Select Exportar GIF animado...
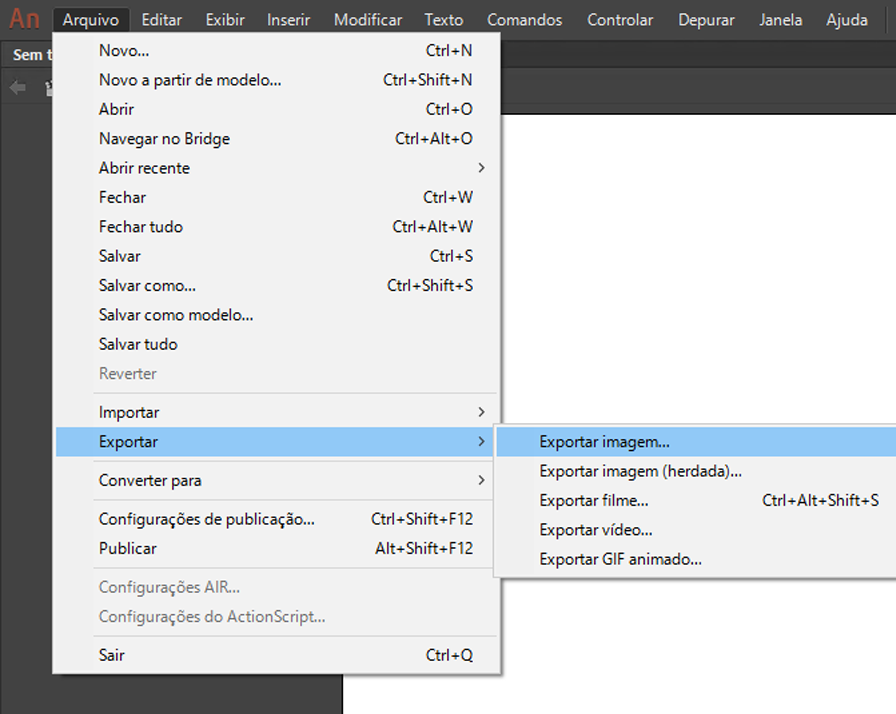Image resolution: width=896 pixels, height=714 pixels. 616,559
